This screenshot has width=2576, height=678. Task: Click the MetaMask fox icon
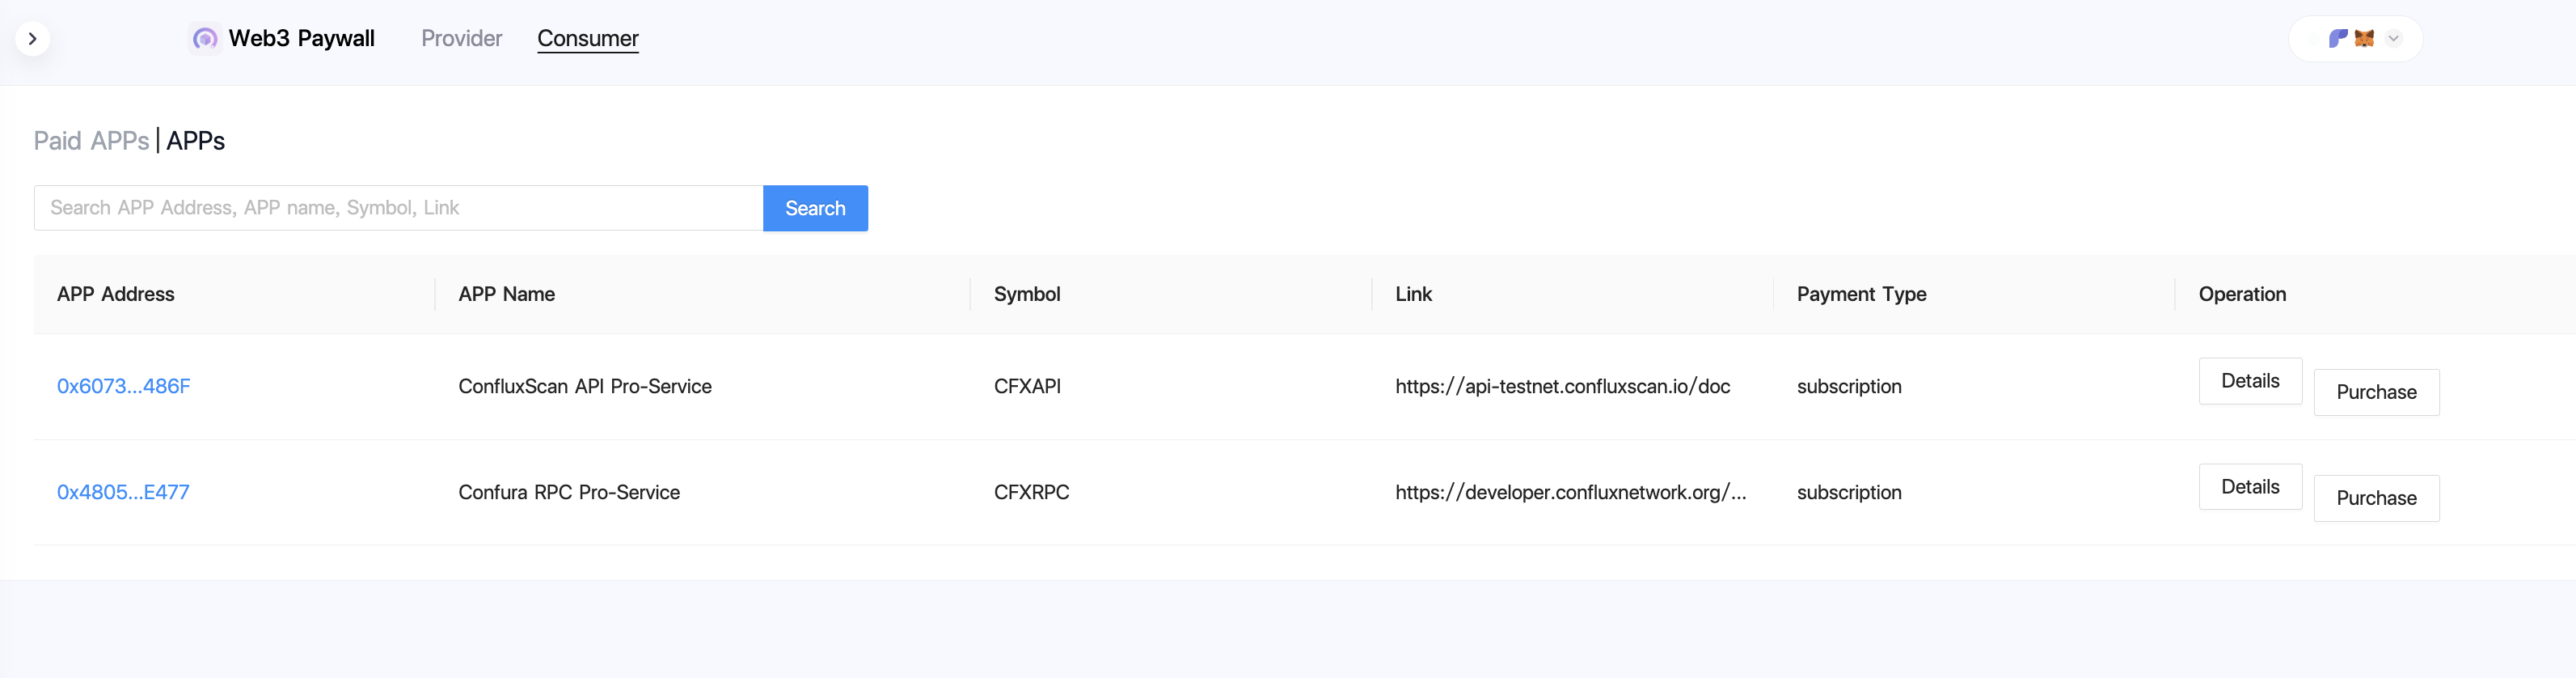click(x=2364, y=39)
